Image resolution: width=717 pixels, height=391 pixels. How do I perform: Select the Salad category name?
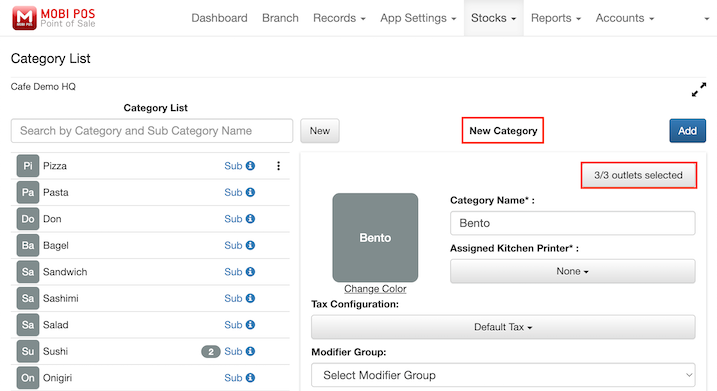(56, 325)
